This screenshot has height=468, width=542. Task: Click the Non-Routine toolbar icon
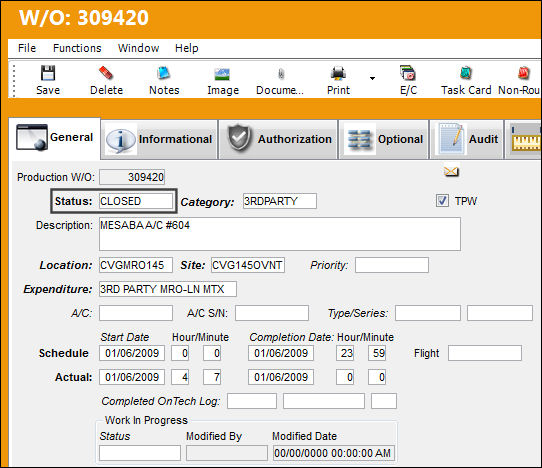(523, 73)
